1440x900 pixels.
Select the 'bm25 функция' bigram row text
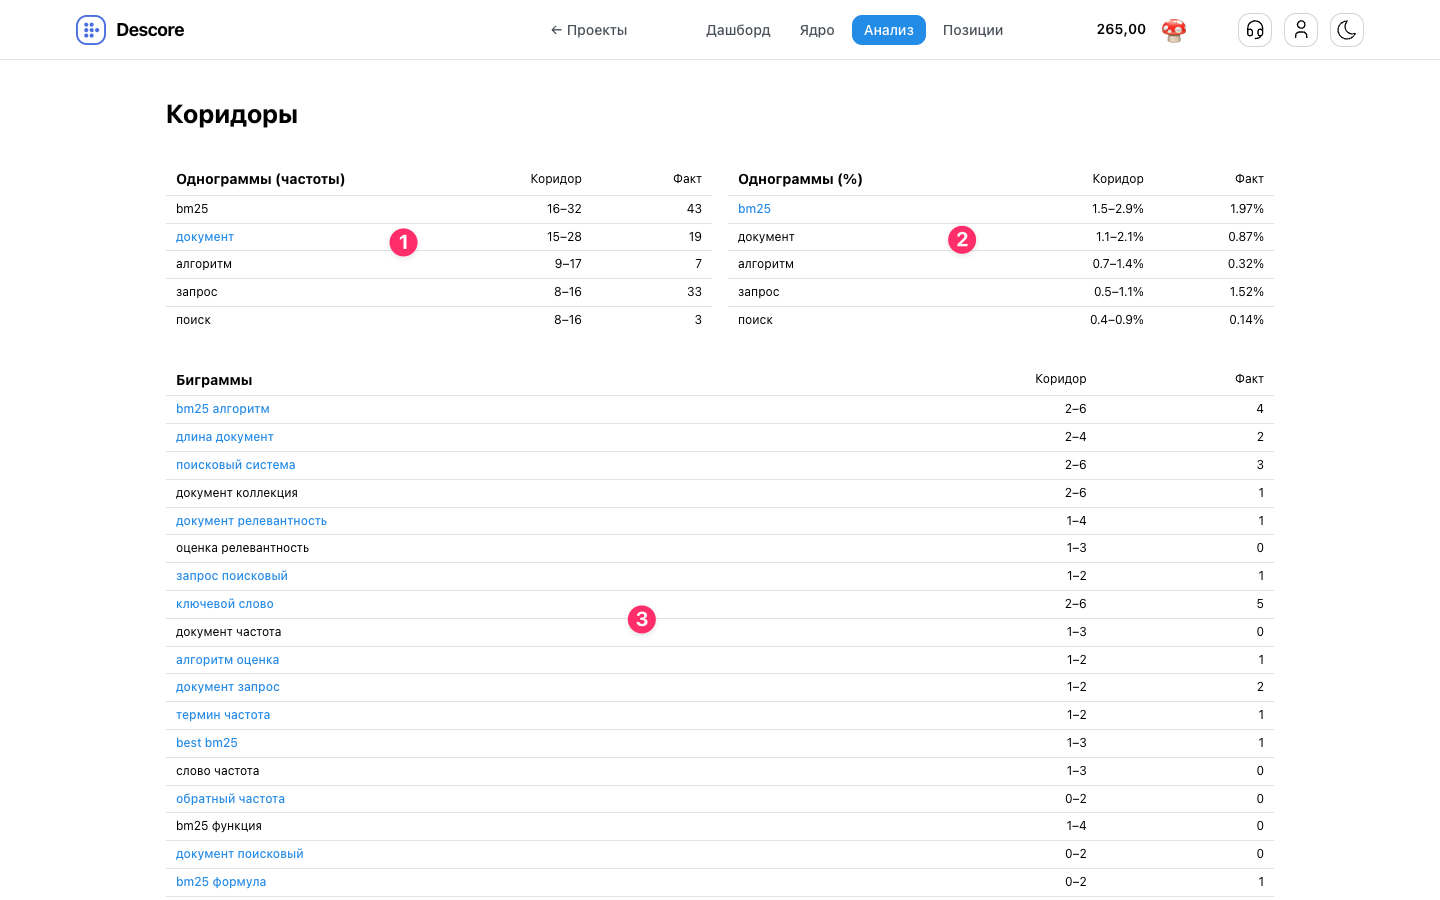click(x=219, y=826)
